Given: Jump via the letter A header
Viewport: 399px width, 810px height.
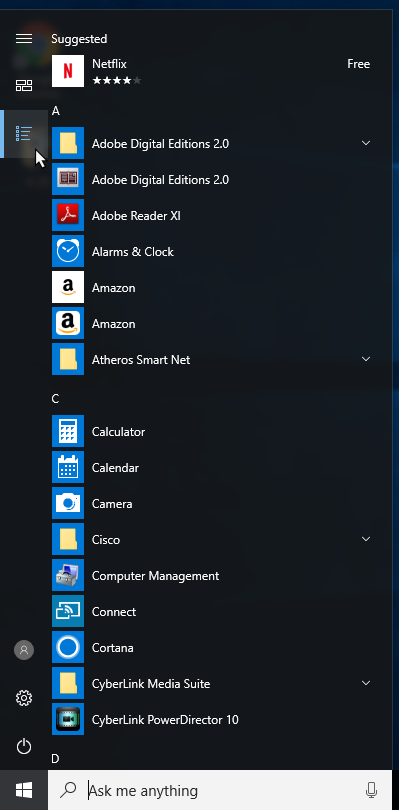Looking at the screenshot, I should (56, 111).
